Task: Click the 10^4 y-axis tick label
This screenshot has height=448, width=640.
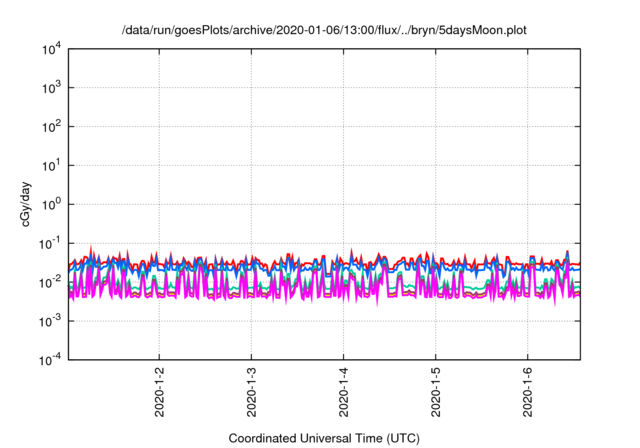Action: point(50,49)
